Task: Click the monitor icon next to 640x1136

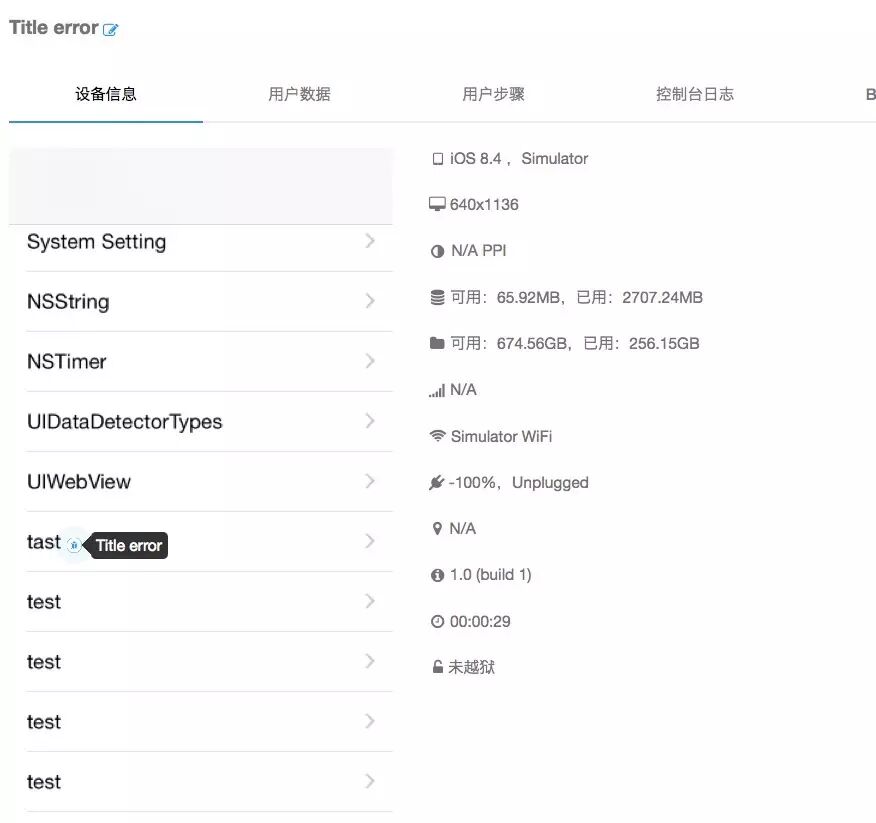Action: [437, 204]
